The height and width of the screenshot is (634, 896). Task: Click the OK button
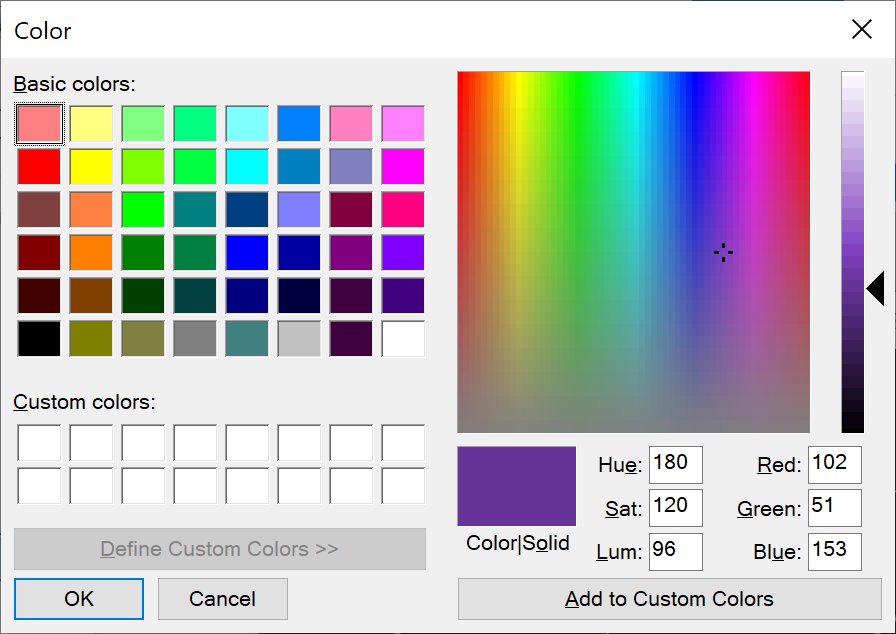click(x=79, y=599)
